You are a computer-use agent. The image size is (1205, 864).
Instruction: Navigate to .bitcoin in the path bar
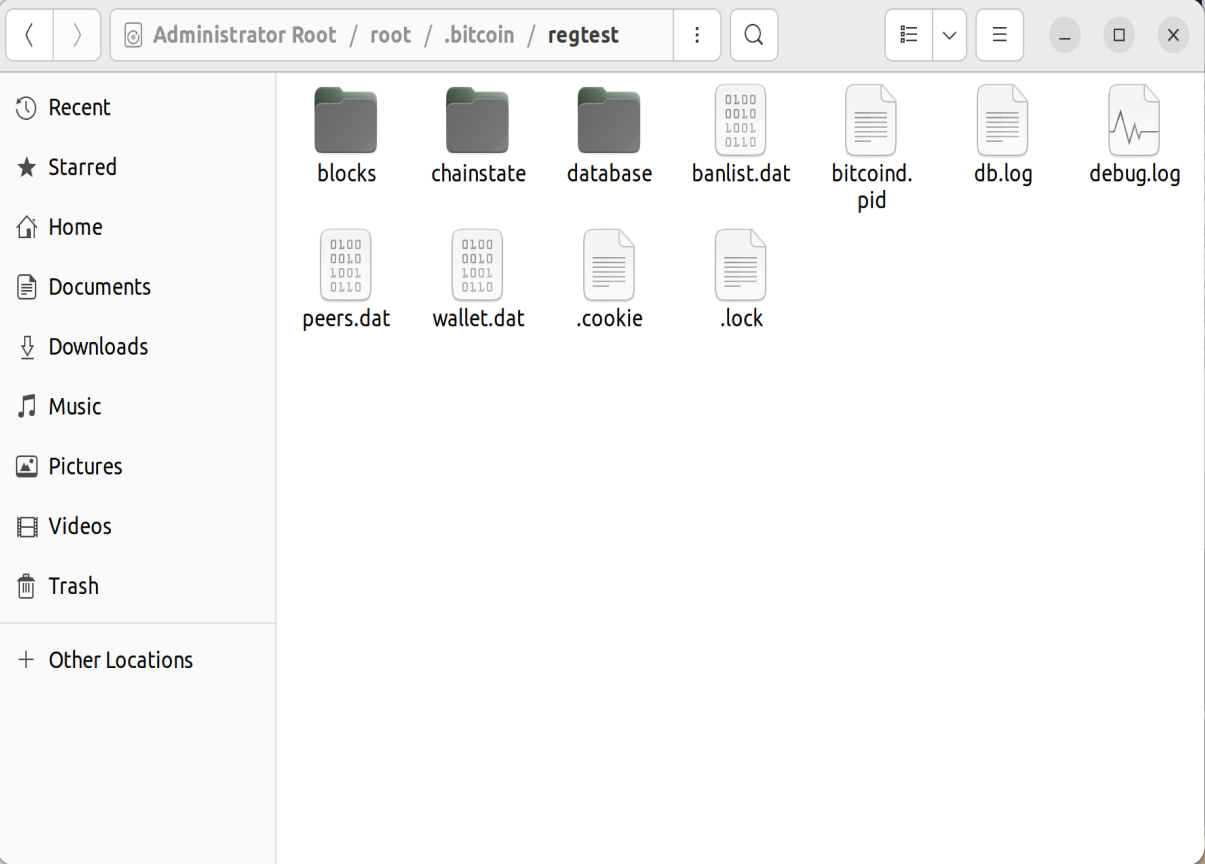coord(479,36)
